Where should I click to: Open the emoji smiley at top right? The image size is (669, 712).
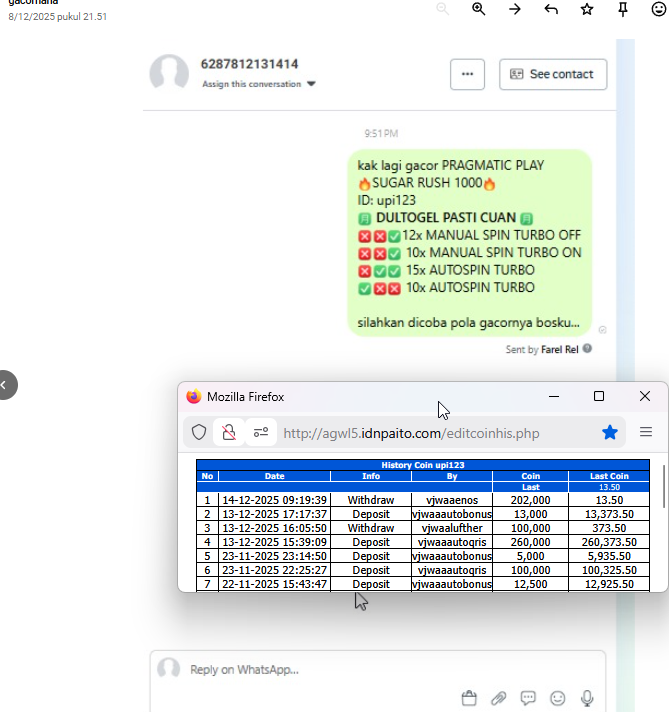coord(659,9)
